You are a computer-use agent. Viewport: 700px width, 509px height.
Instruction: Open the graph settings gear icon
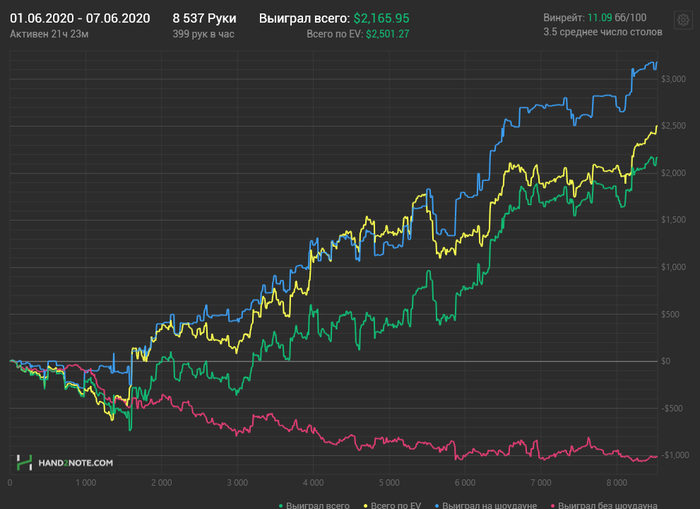(683, 20)
